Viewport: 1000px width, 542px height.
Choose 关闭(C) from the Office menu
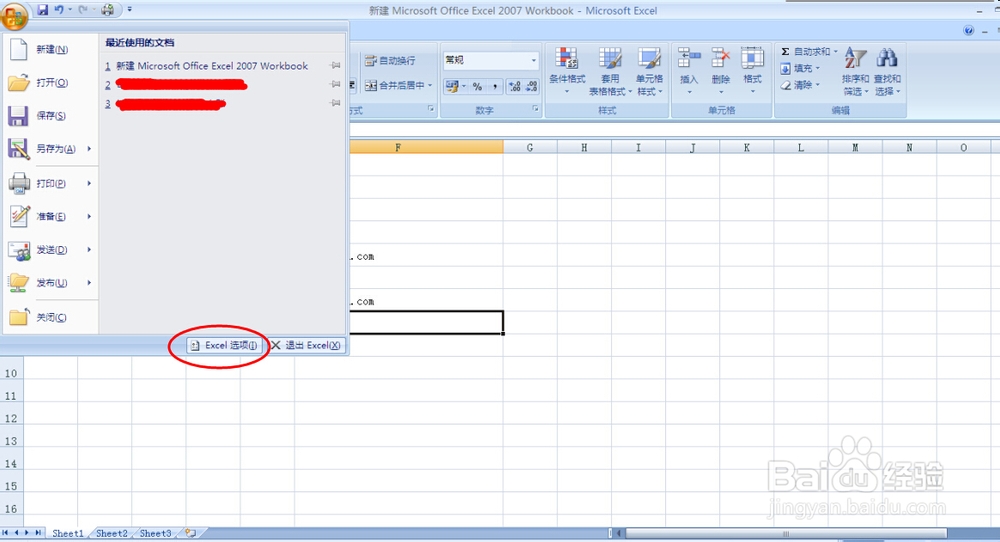(50, 317)
